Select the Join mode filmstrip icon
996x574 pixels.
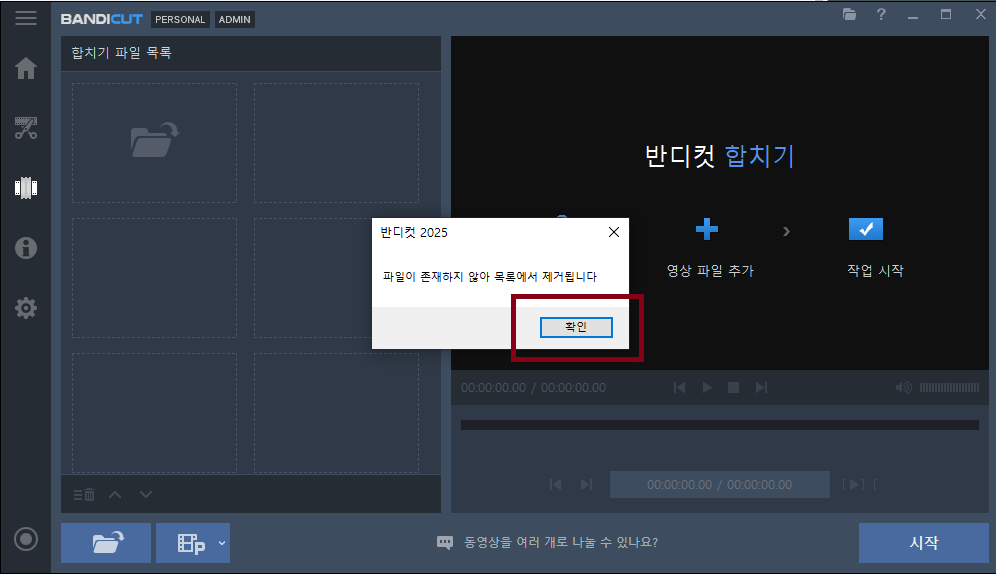[26, 187]
